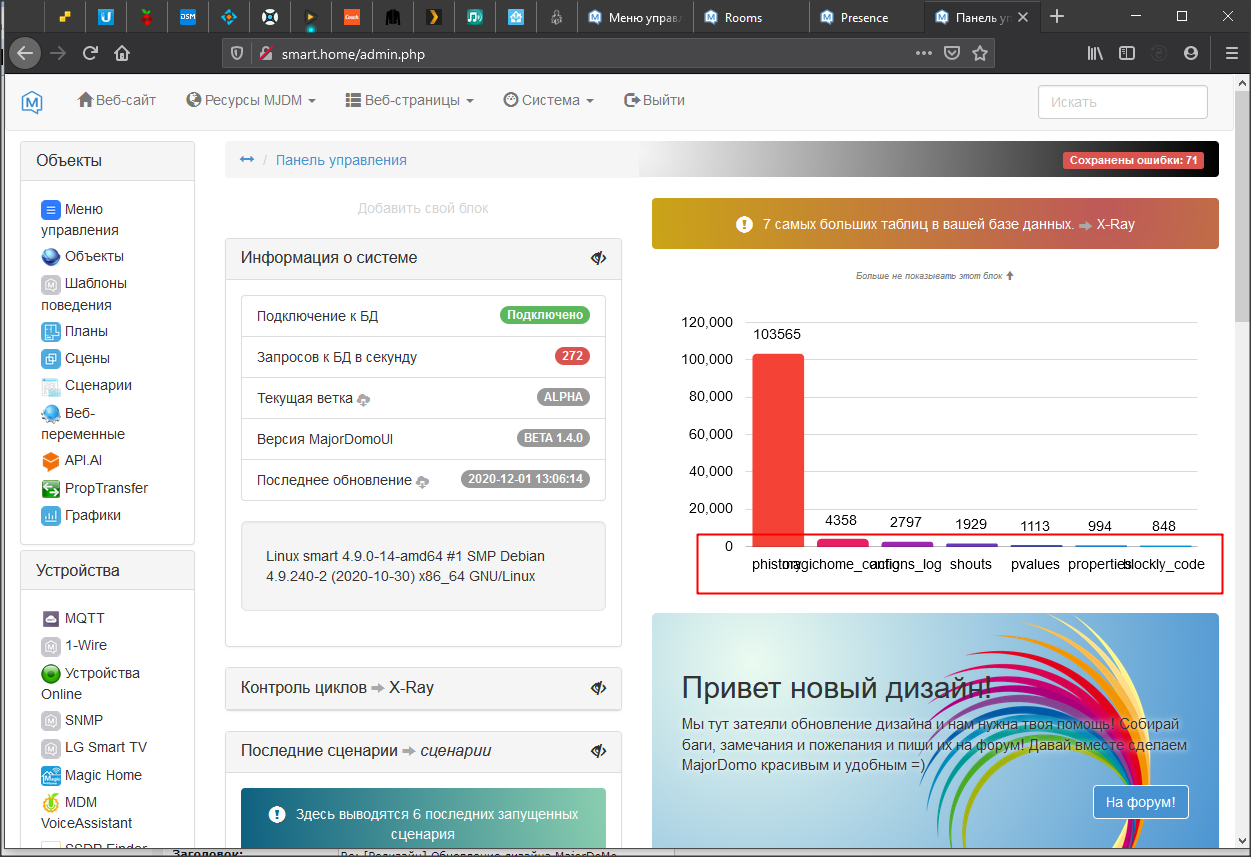Click the PropTransfer icon in sidebar
The width and height of the screenshot is (1251, 857).
[51, 489]
